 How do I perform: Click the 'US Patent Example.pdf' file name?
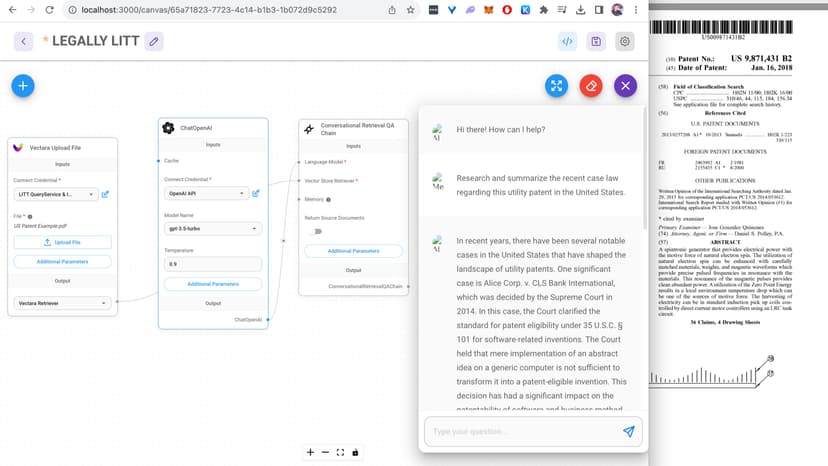40,226
